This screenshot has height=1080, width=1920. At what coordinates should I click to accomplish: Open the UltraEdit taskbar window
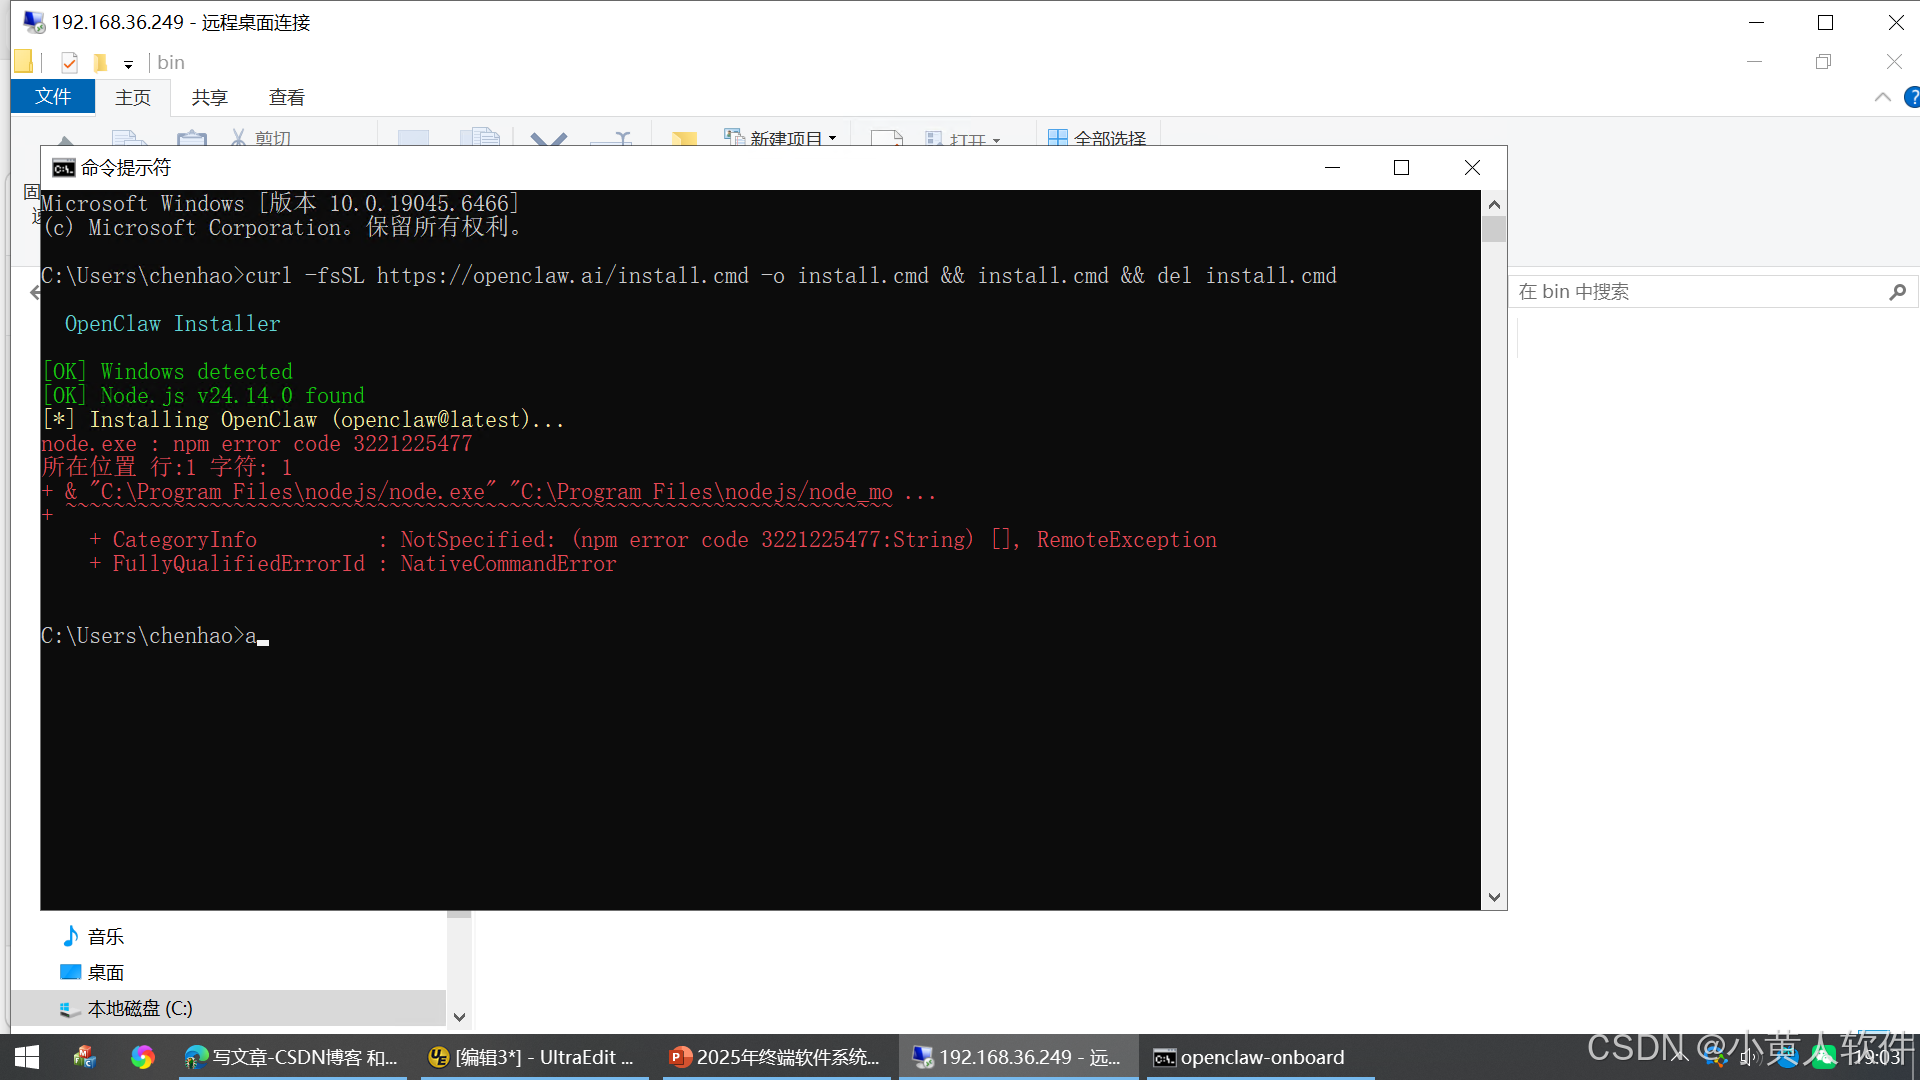coord(533,1057)
